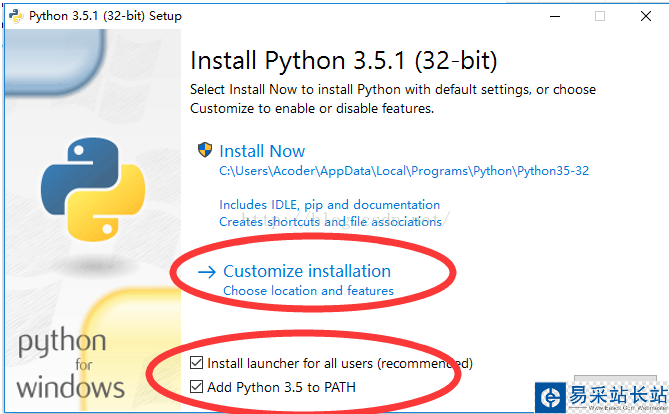Start installation with Install Now
The image size is (669, 414).
point(262,151)
